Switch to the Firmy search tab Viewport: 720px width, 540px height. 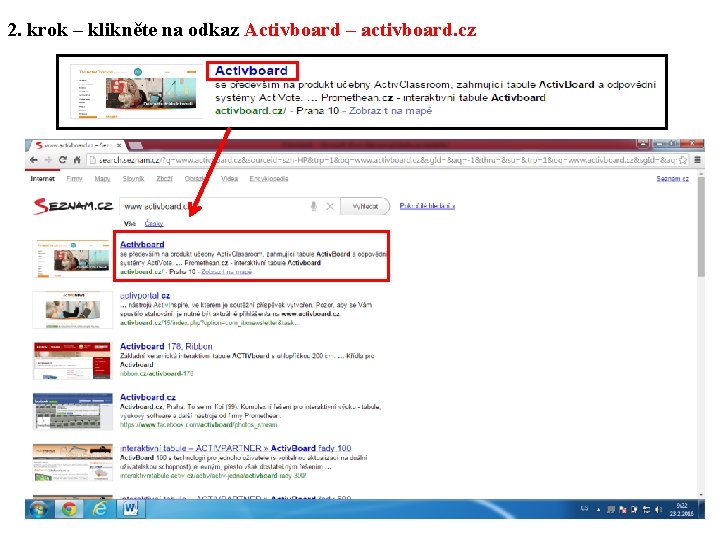[74, 179]
